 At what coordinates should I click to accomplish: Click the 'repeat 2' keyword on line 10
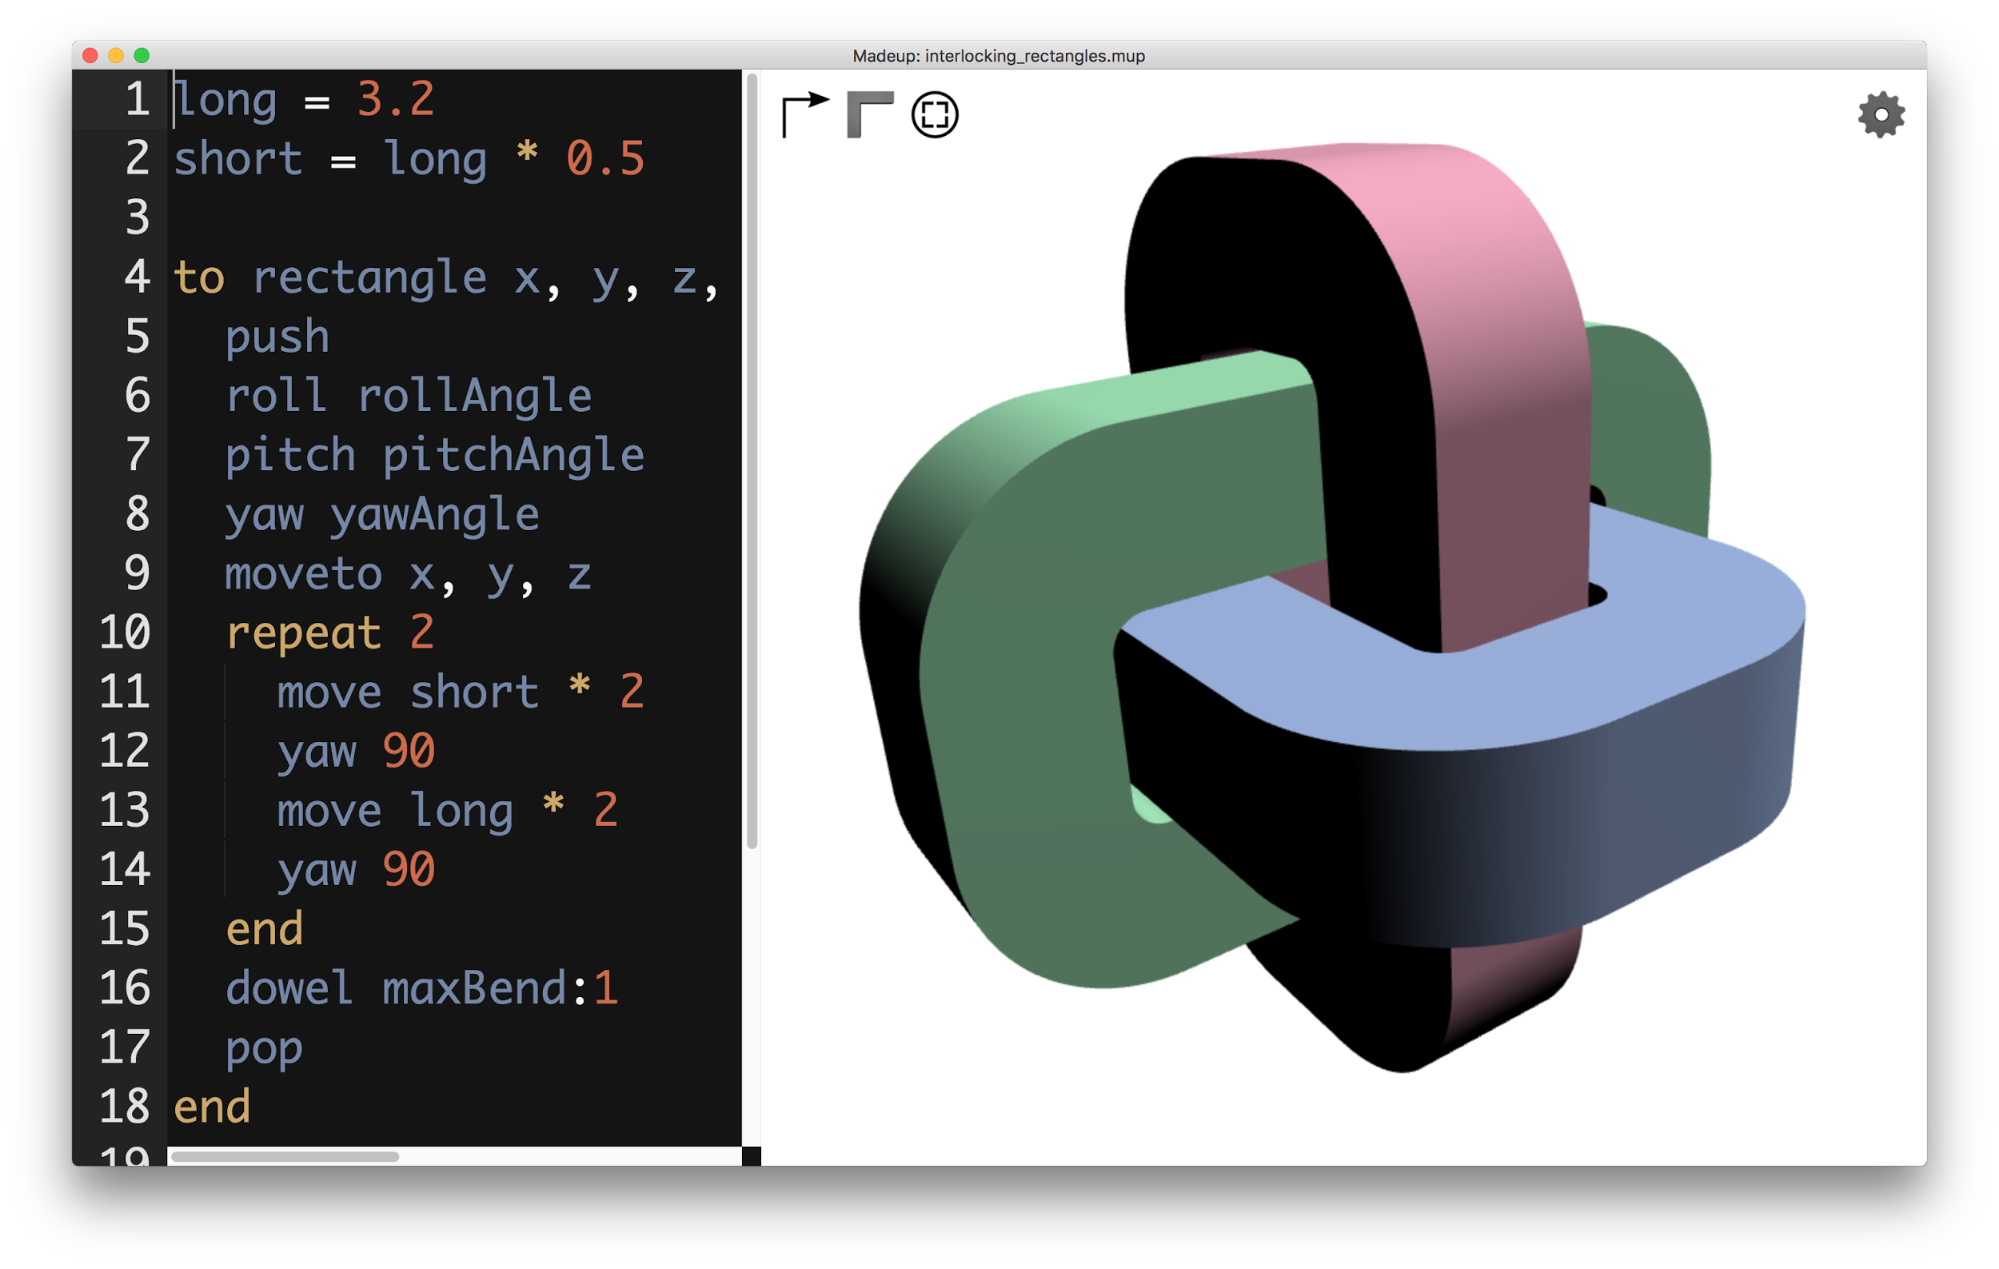(x=303, y=633)
